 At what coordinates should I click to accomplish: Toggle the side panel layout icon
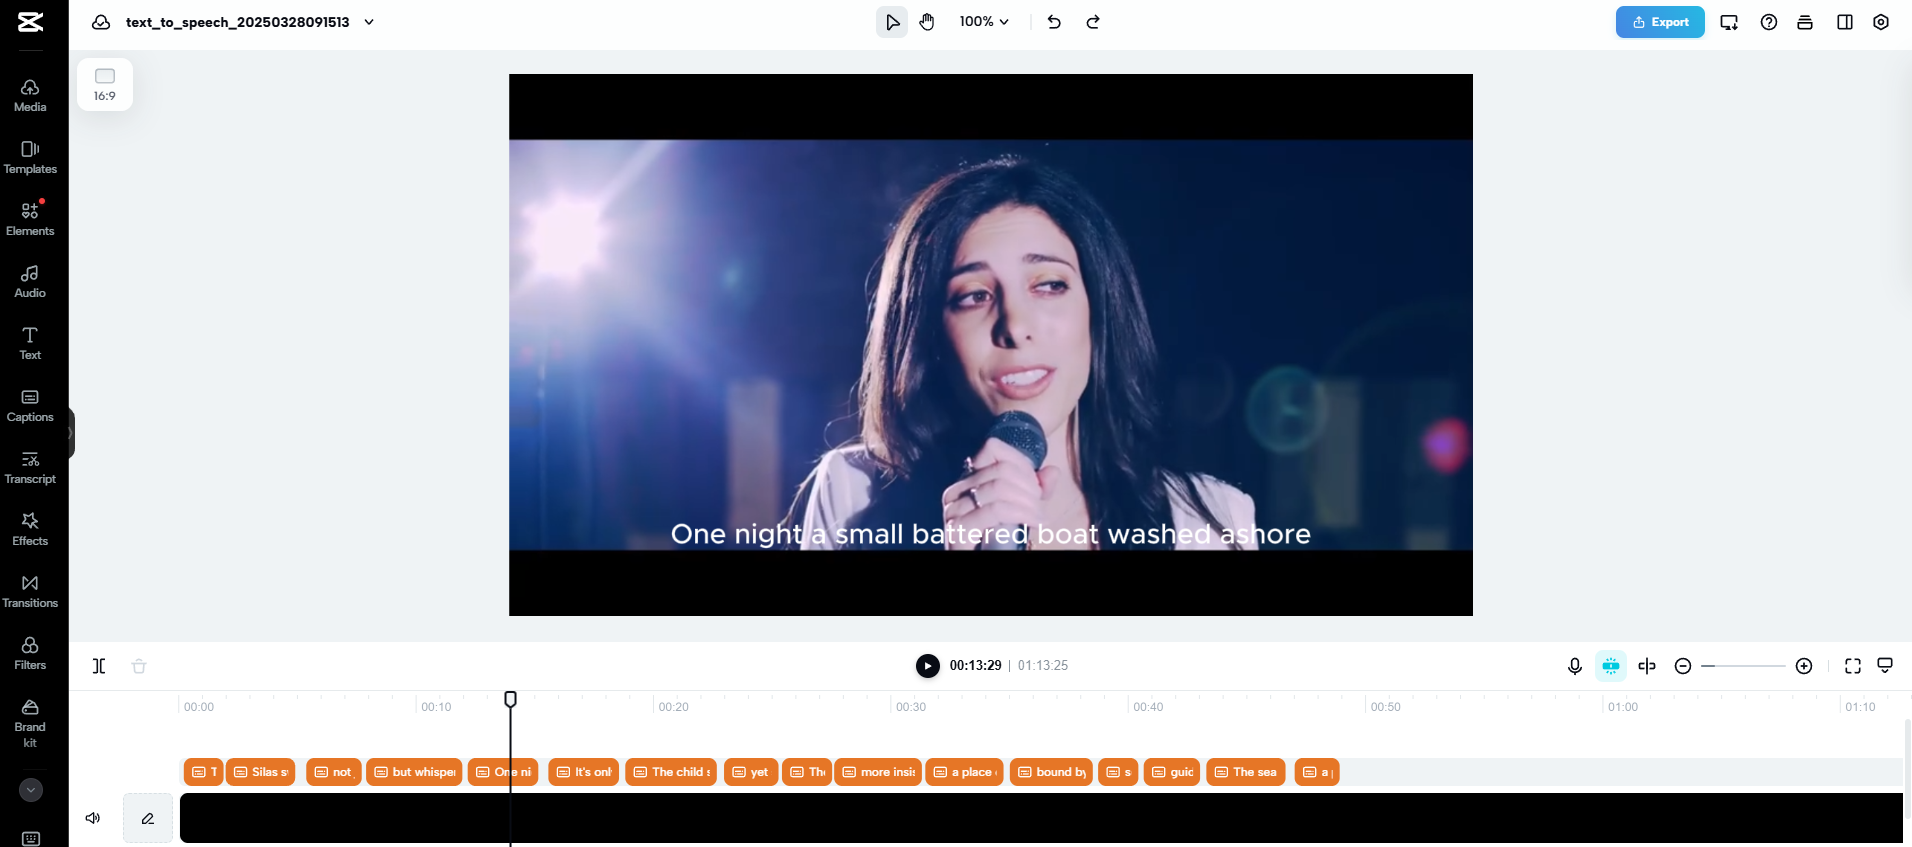click(x=1845, y=22)
